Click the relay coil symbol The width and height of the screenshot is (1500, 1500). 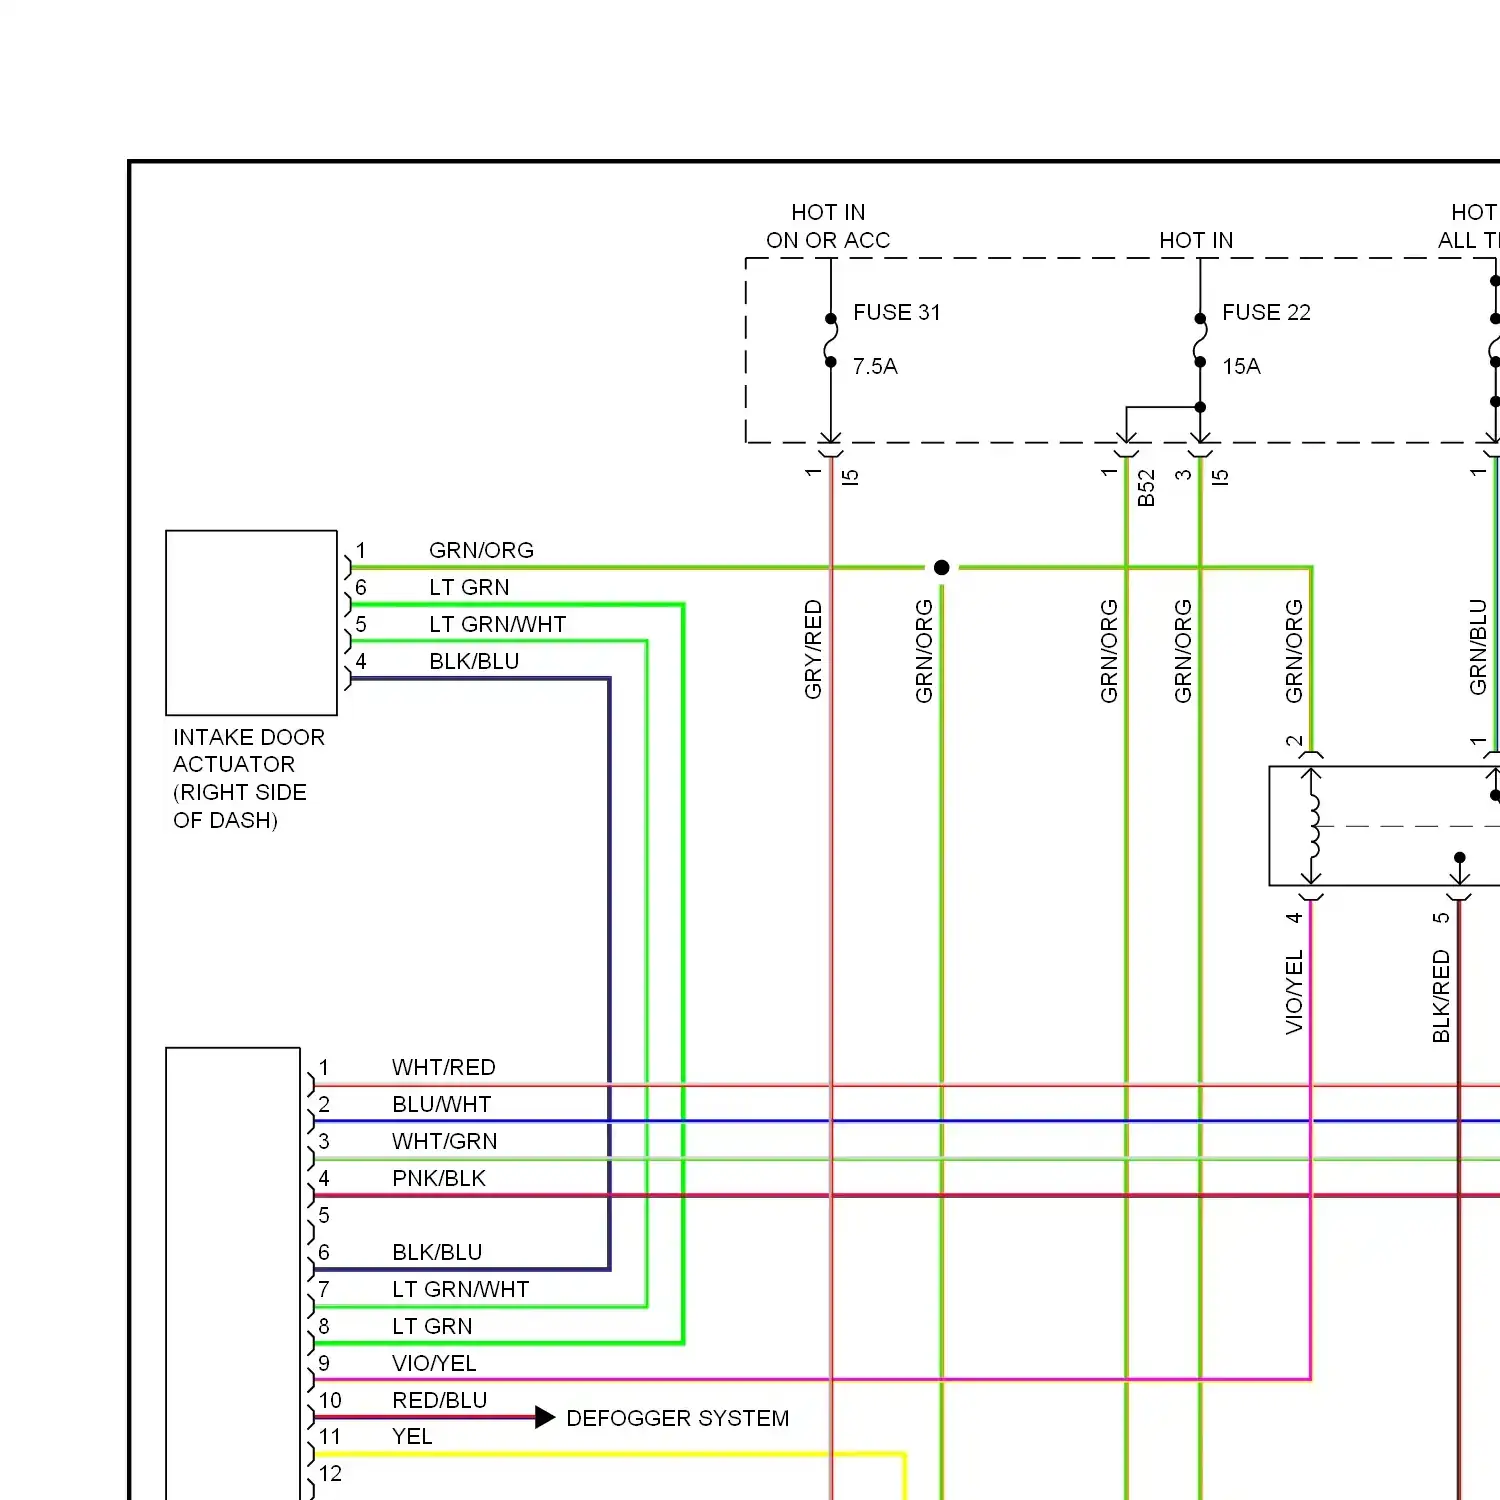[x=1312, y=826]
